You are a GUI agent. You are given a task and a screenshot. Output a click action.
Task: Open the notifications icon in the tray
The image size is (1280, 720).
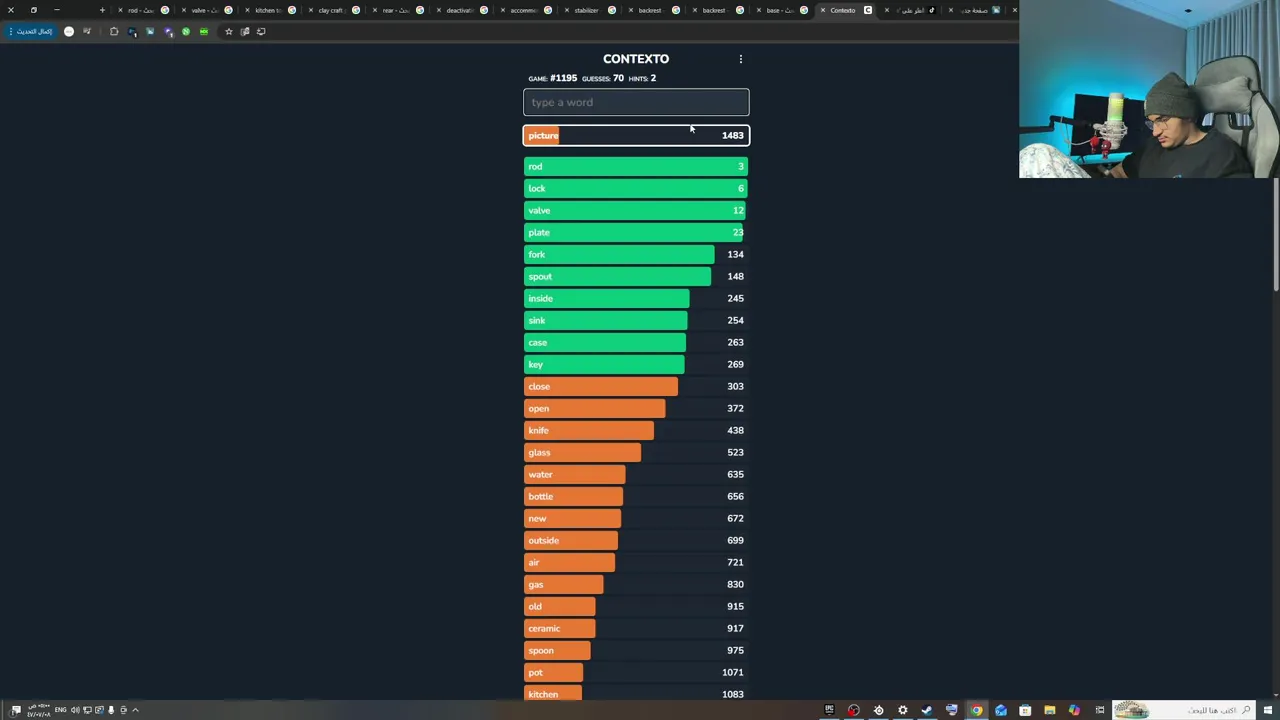(15, 710)
